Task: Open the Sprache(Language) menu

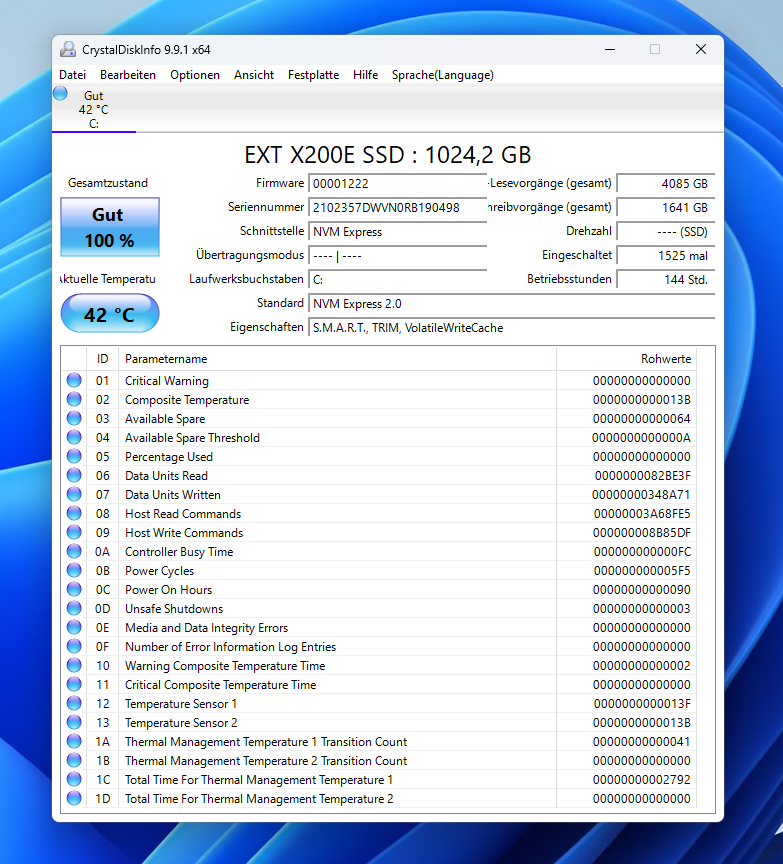Action: pos(442,75)
